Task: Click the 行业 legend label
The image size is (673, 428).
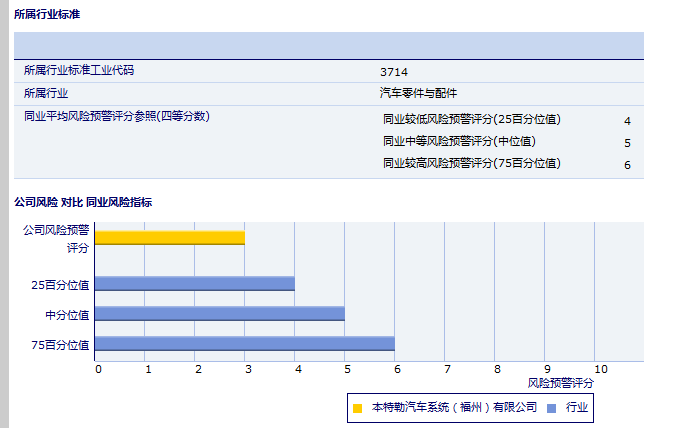Action: tap(576, 408)
